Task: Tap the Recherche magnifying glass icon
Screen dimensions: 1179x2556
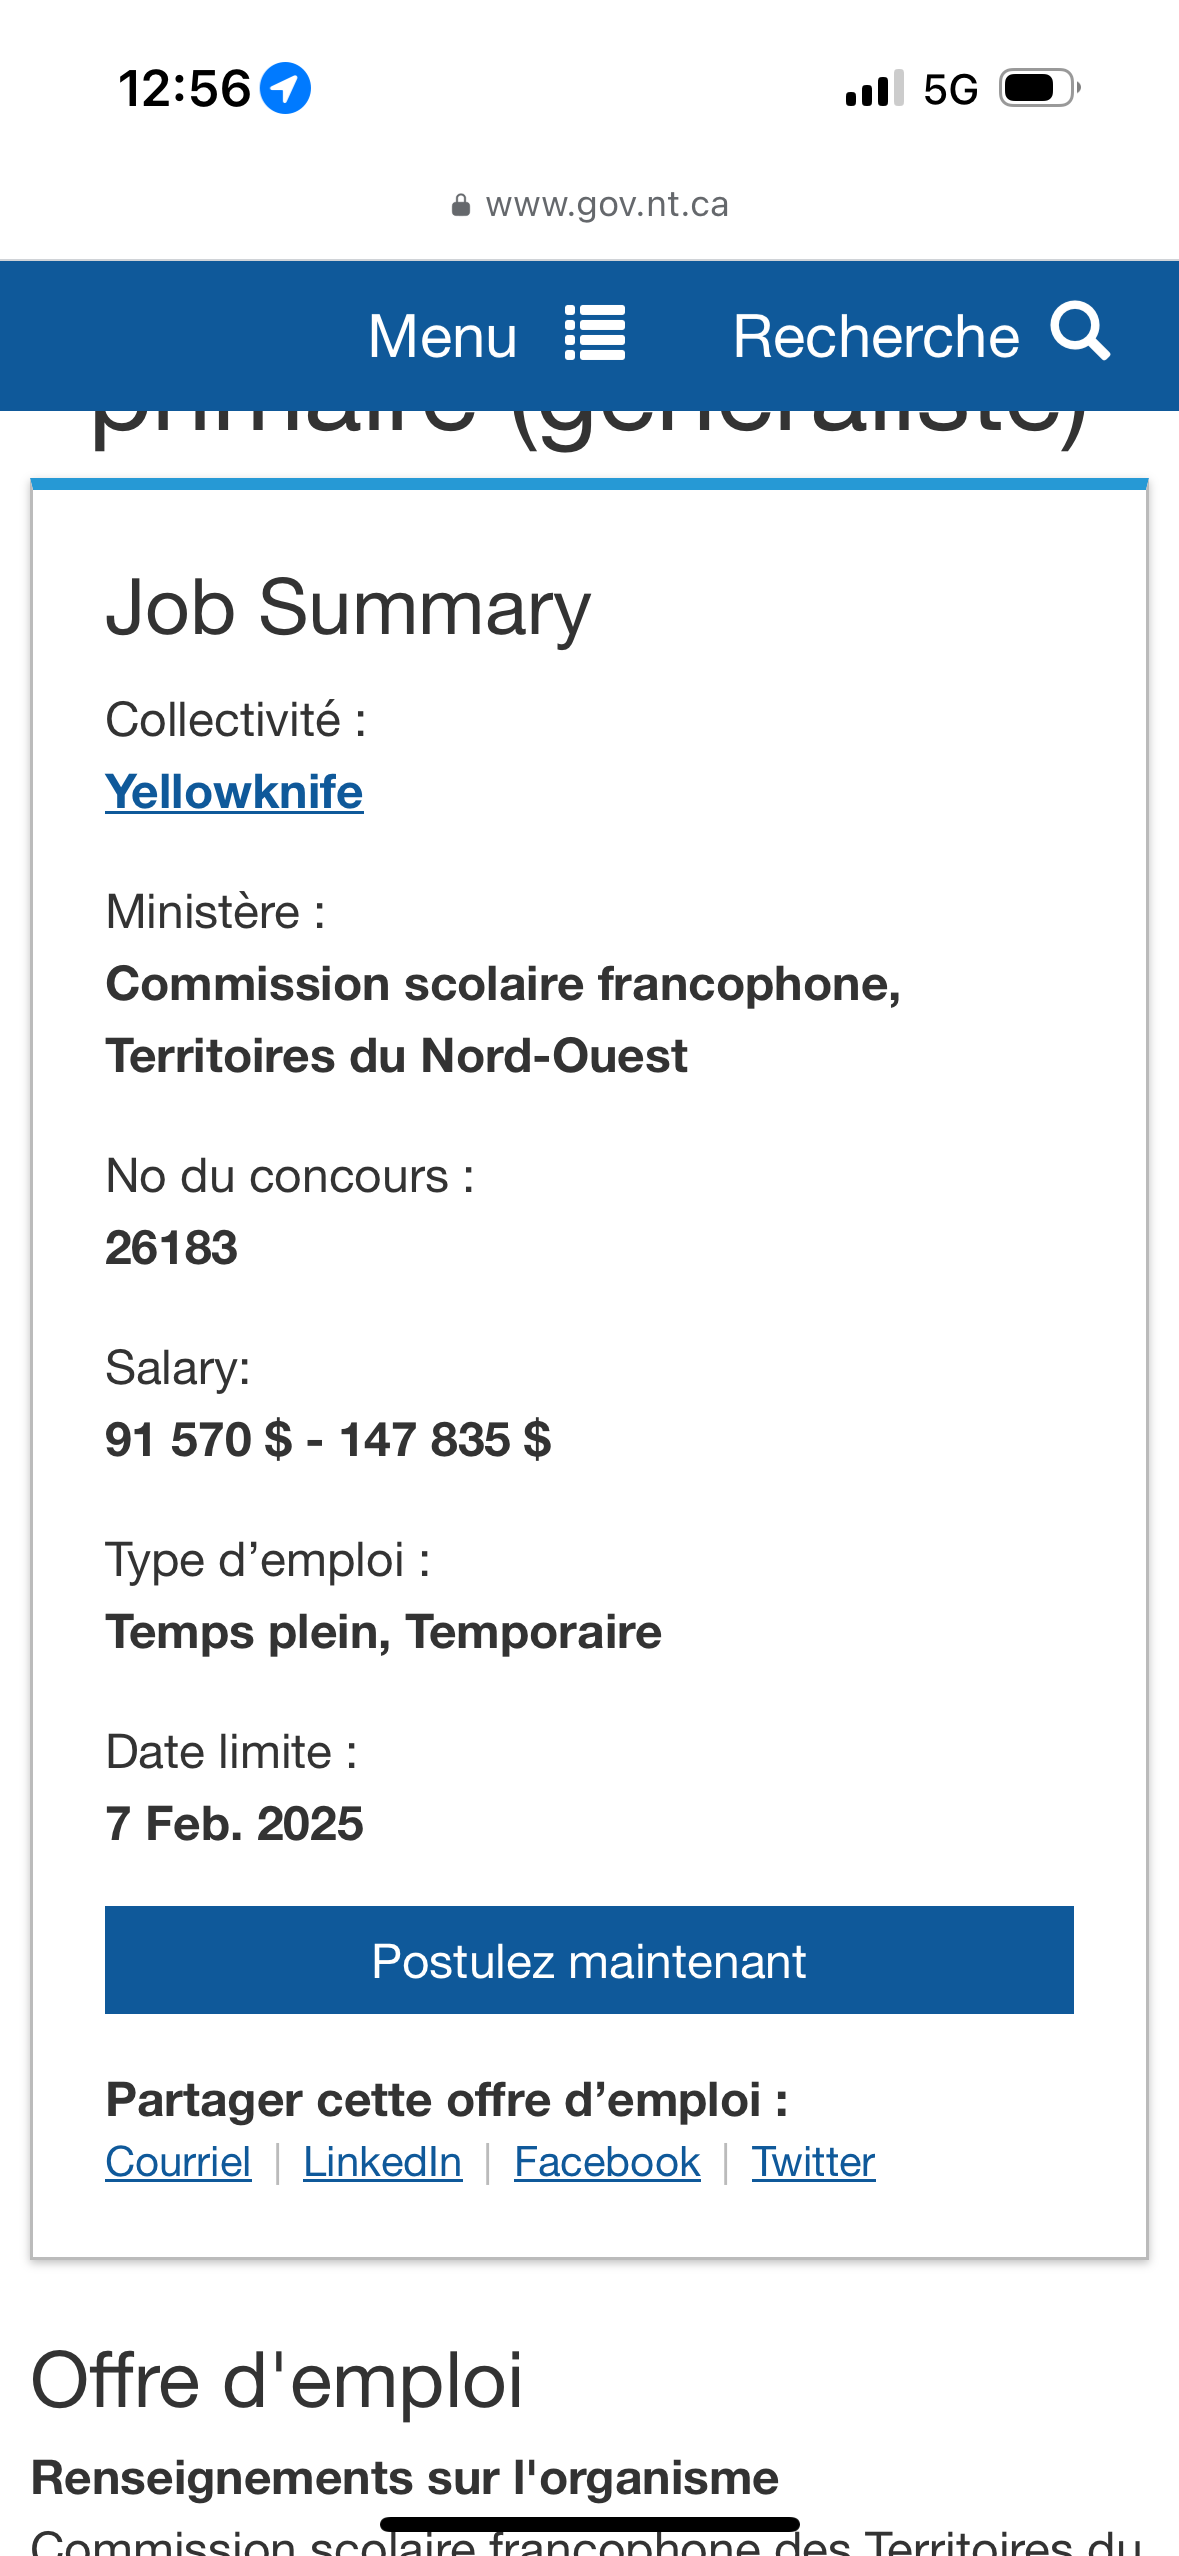Action: tap(1080, 331)
